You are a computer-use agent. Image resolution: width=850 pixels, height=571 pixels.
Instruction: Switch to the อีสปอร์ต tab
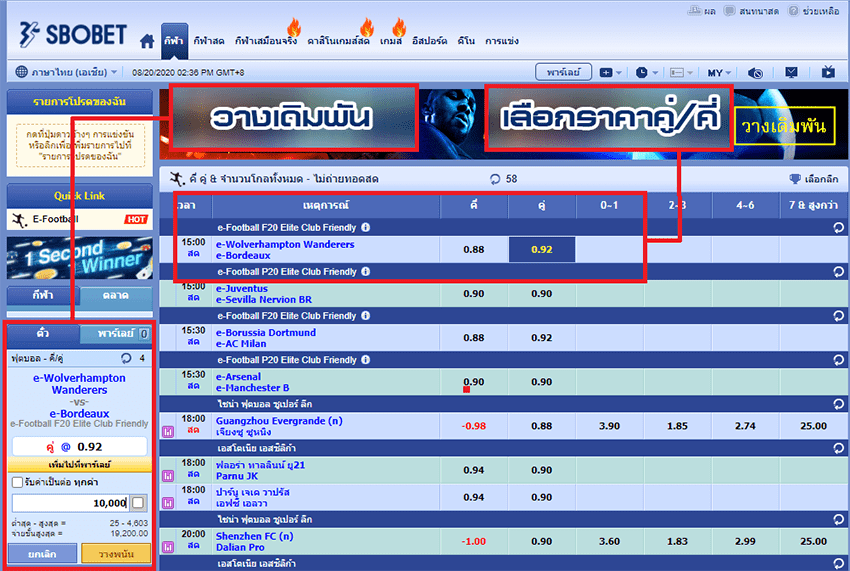[429, 41]
